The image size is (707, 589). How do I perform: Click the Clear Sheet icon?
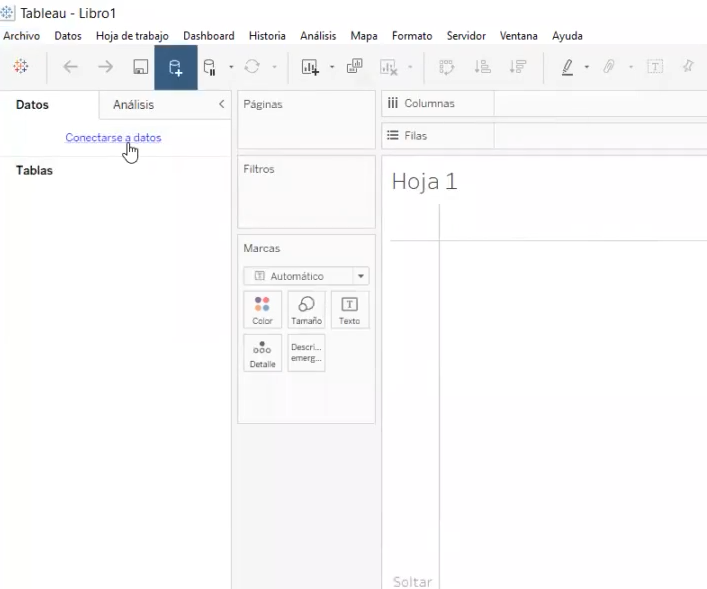pos(389,67)
